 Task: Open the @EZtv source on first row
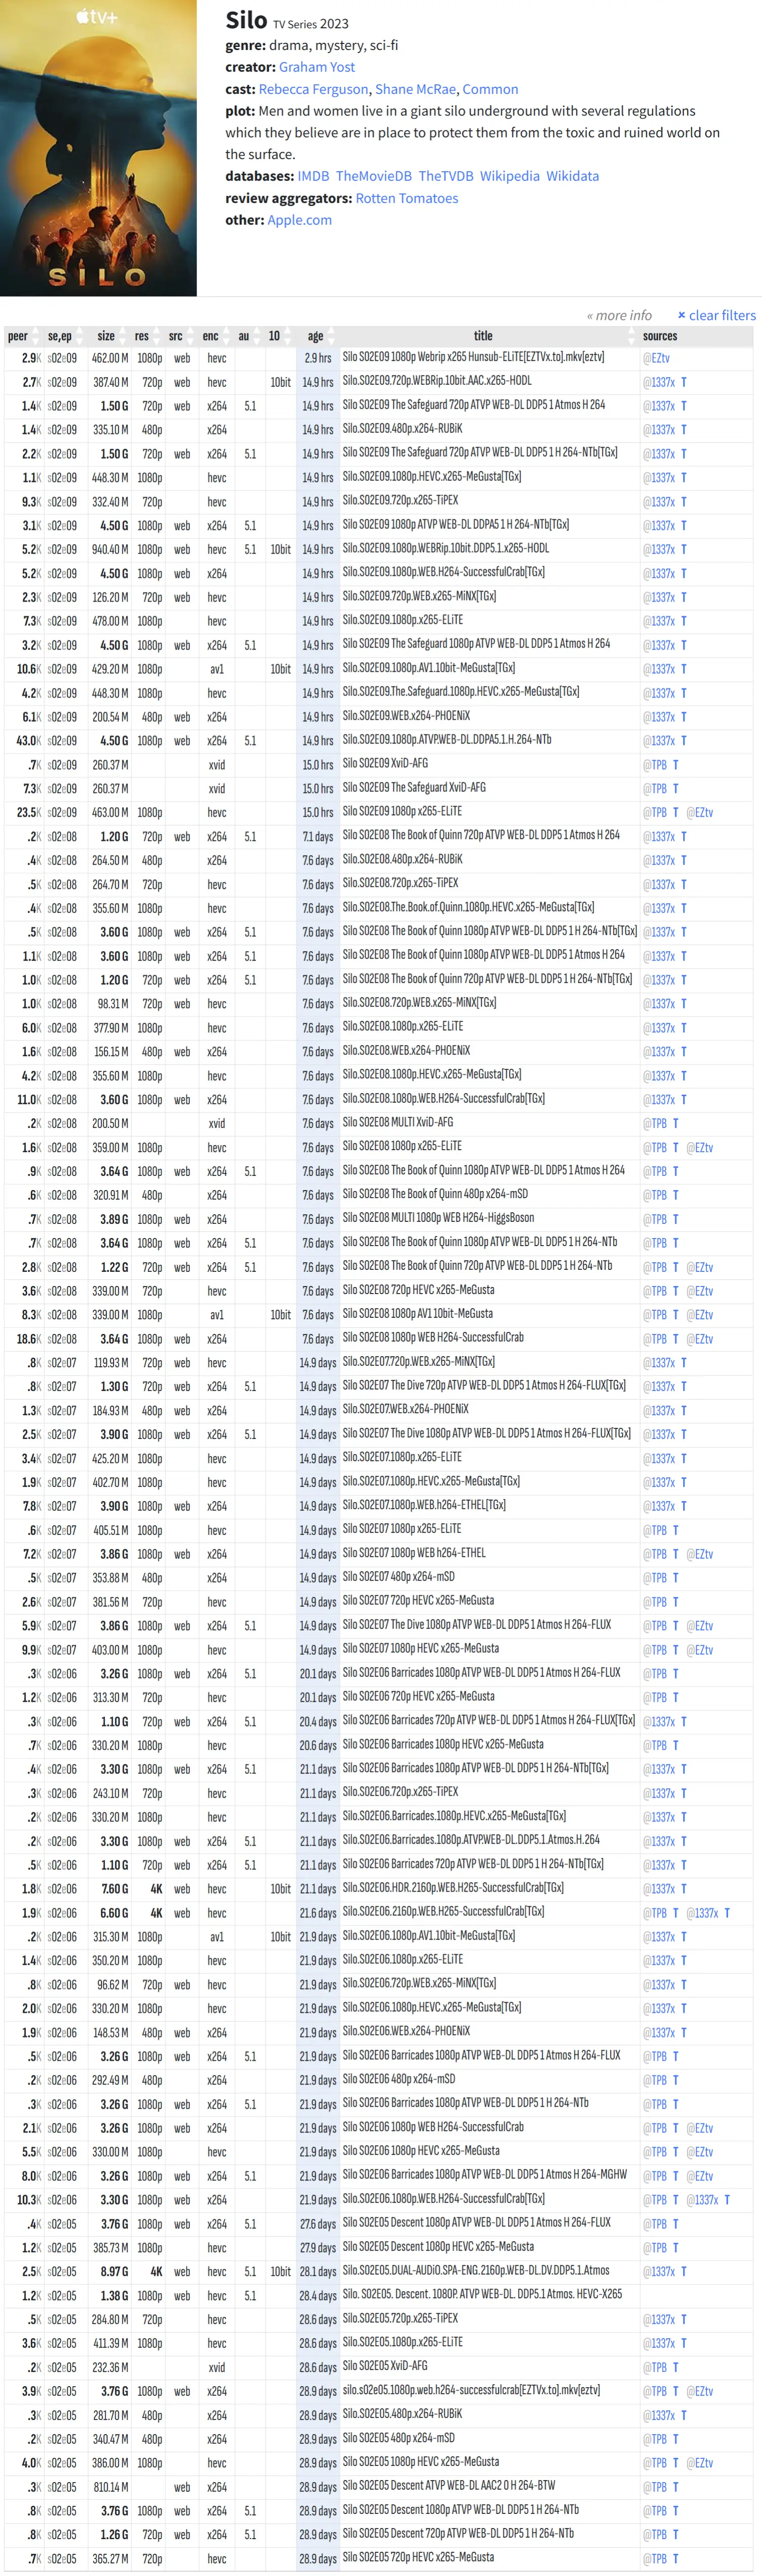pyautogui.click(x=656, y=358)
